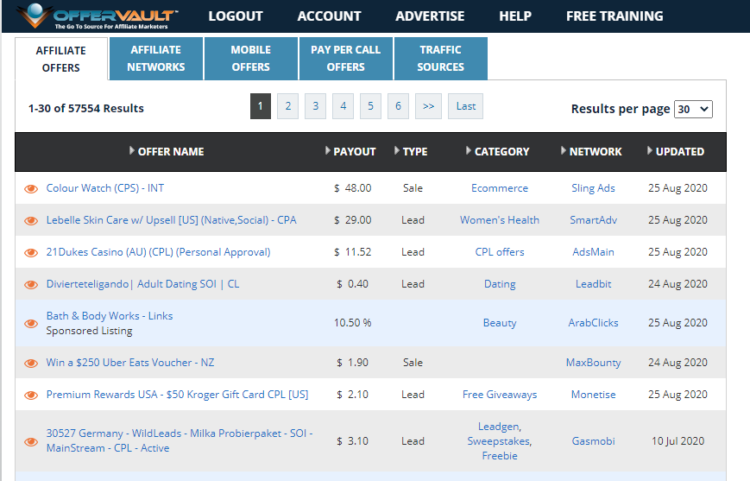Open Sling Ads network link

(593, 188)
